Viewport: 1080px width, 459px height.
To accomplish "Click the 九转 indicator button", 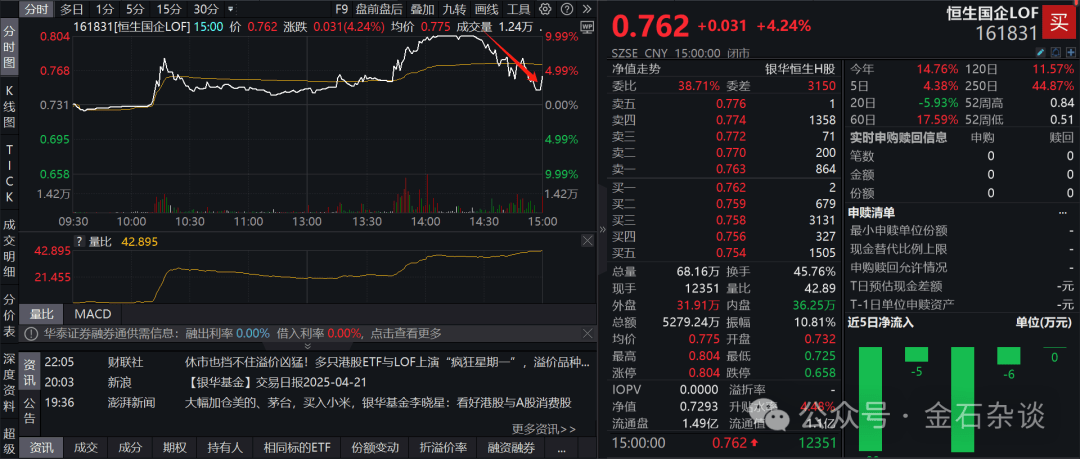I will pos(454,9).
